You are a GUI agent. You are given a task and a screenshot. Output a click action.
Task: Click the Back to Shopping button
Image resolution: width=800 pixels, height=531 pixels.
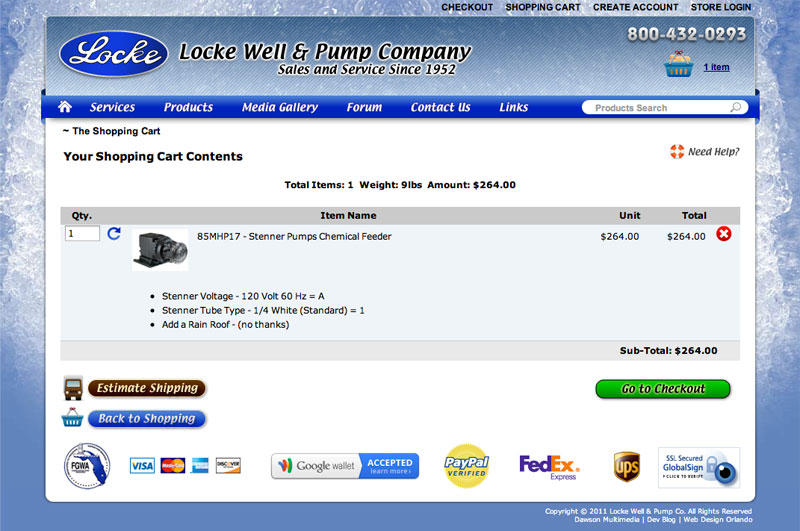146,419
